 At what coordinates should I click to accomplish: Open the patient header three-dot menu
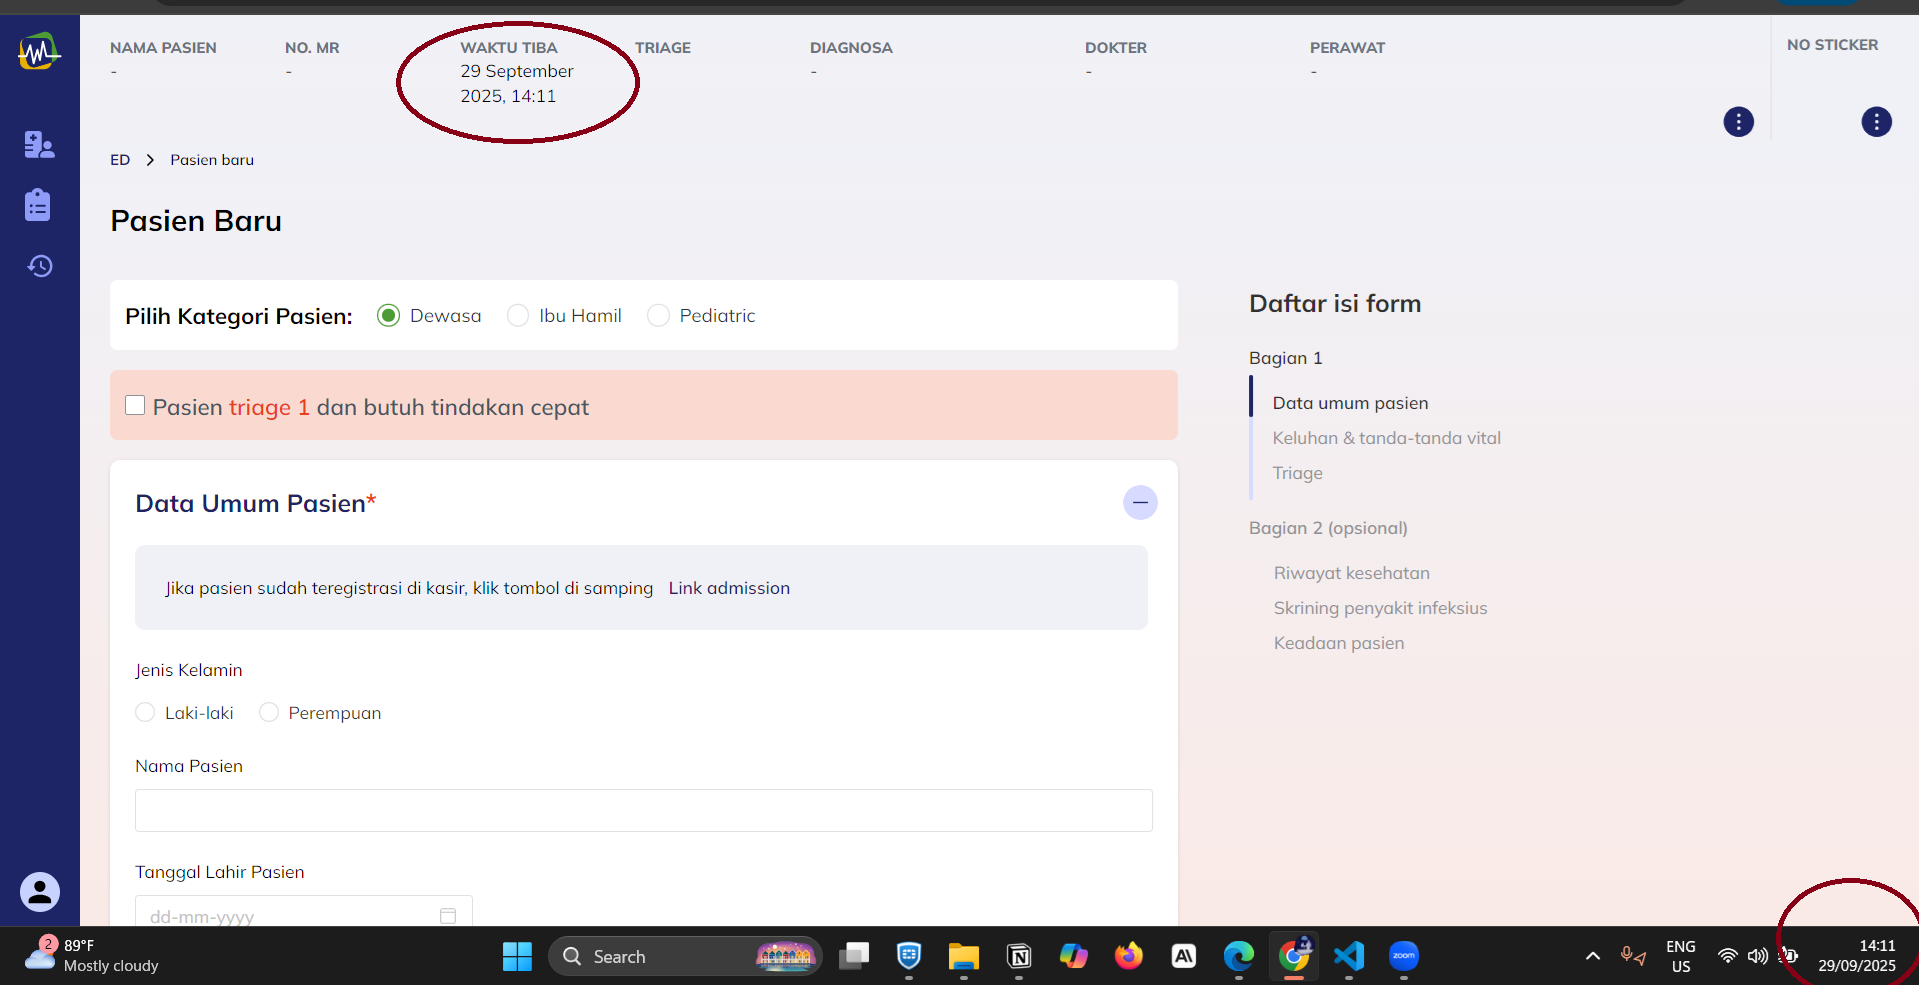(x=1738, y=122)
